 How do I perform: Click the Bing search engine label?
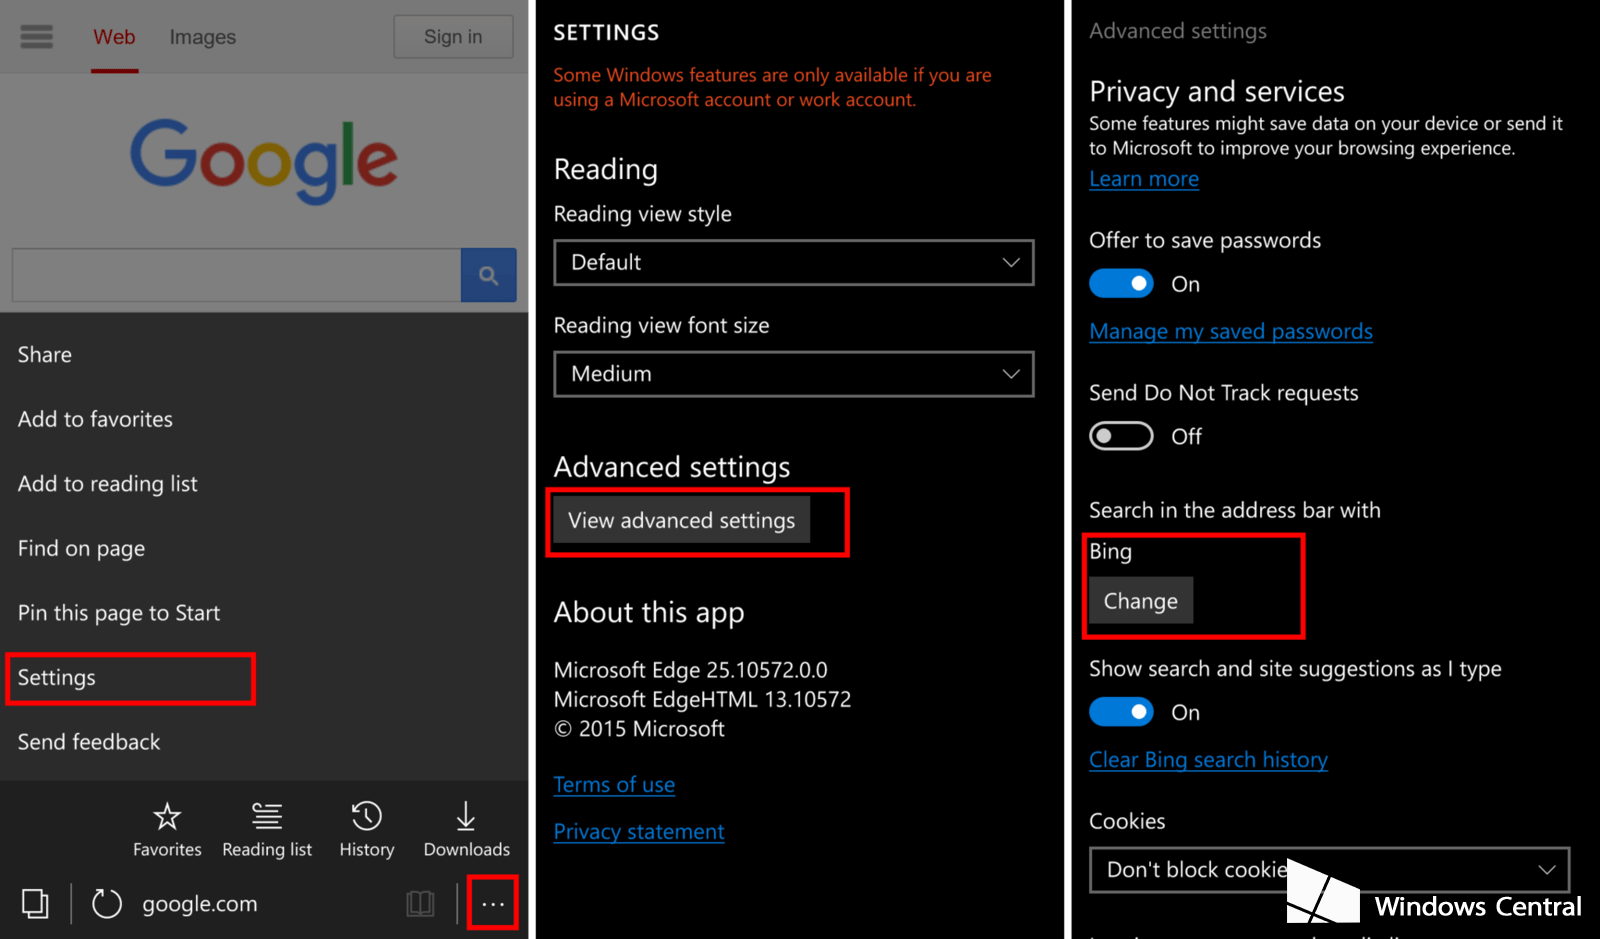pos(1110,551)
